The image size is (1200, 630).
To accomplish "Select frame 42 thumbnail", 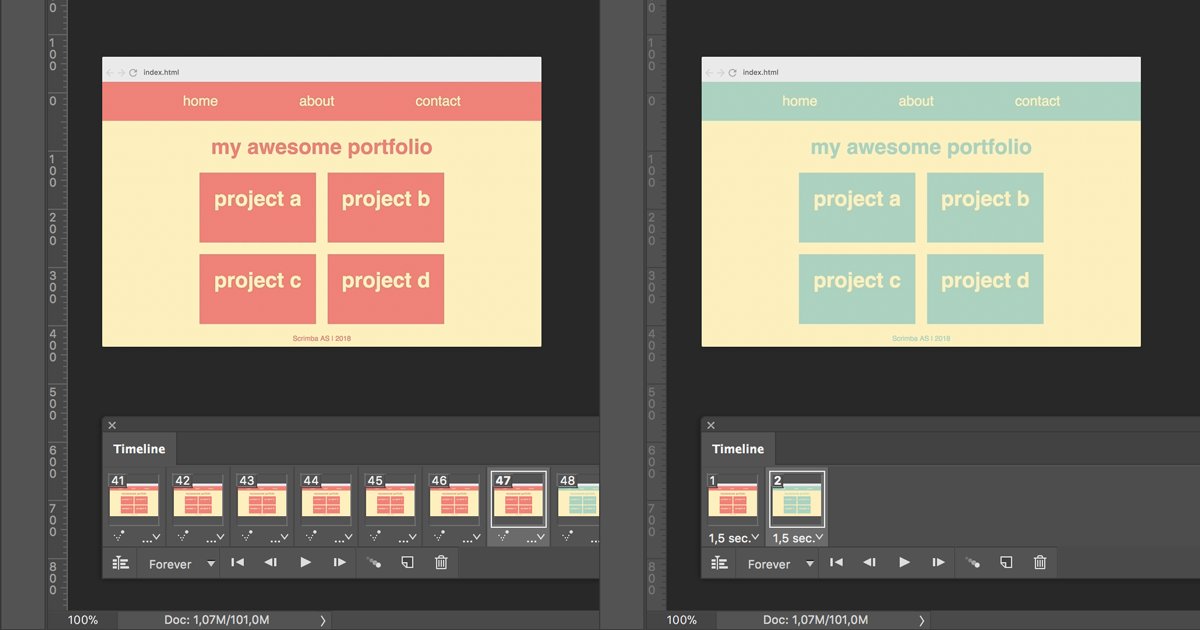I will 198,498.
